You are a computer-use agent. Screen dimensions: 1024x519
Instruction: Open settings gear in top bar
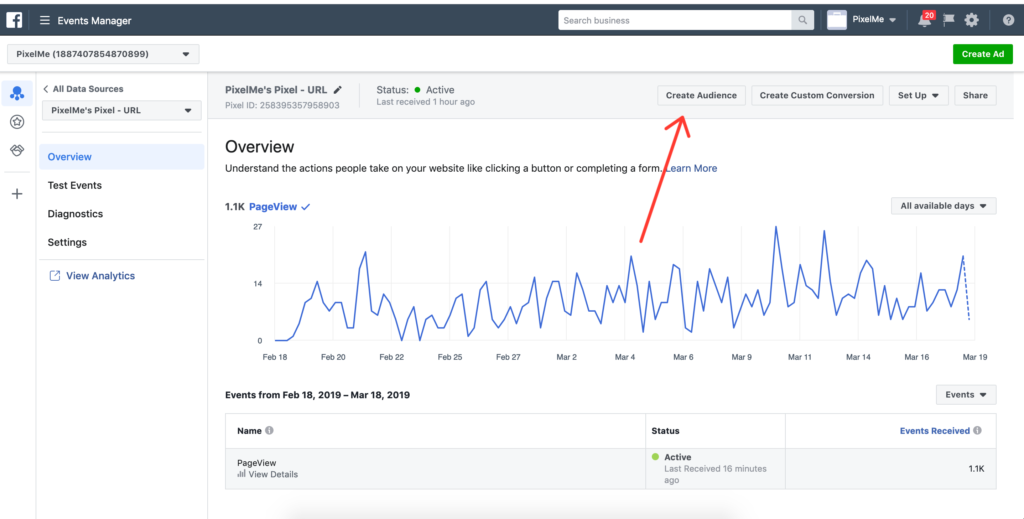tap(972, 20)
